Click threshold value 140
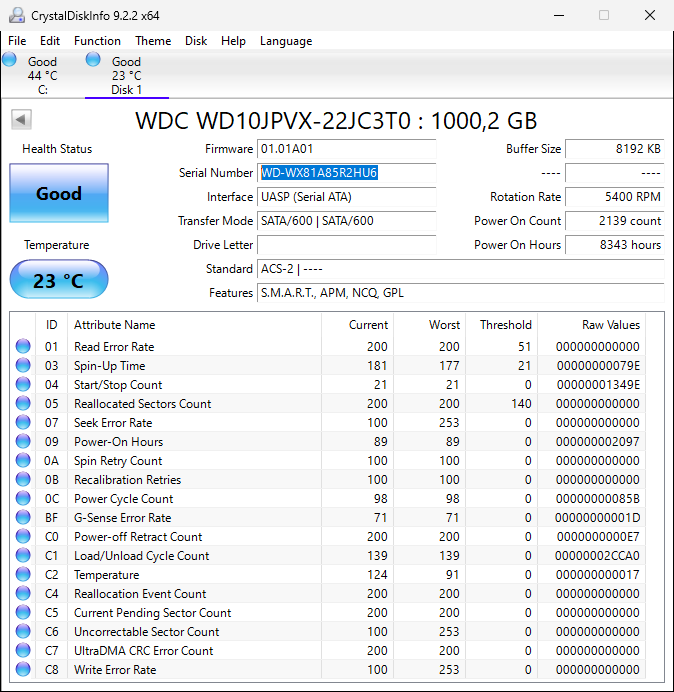 point(521,404)
